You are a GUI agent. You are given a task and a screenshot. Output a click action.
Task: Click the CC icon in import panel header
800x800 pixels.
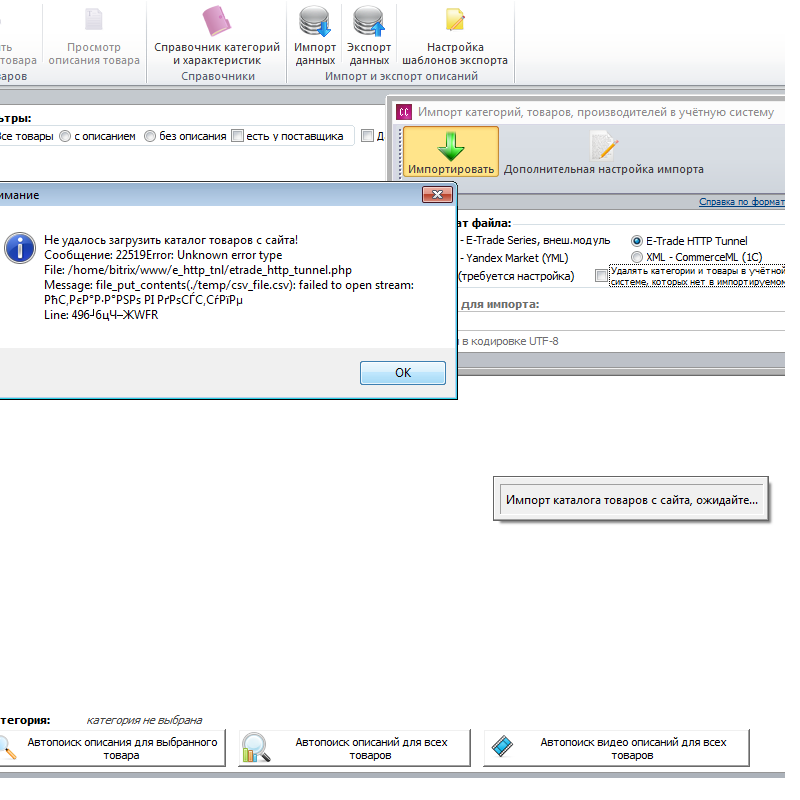404,112
